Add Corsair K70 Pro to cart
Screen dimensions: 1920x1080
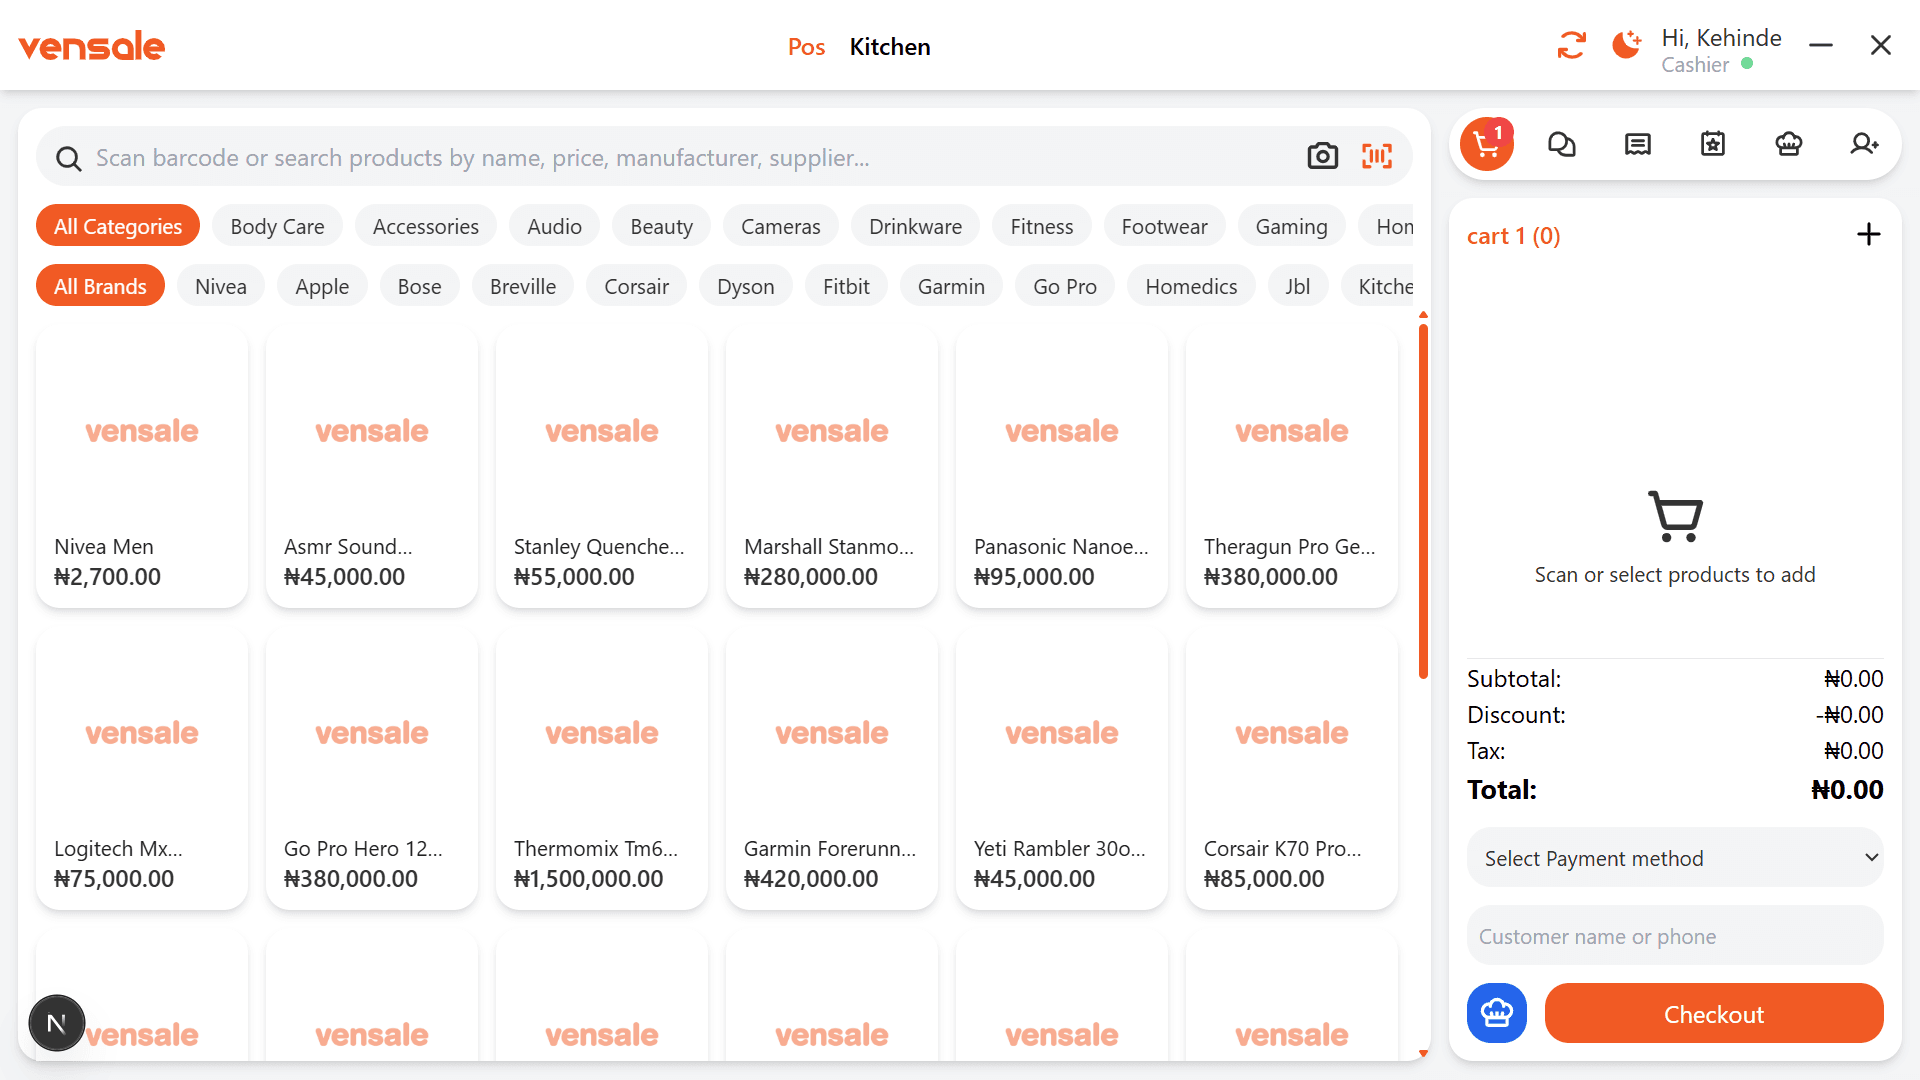tap(1292, 769)
